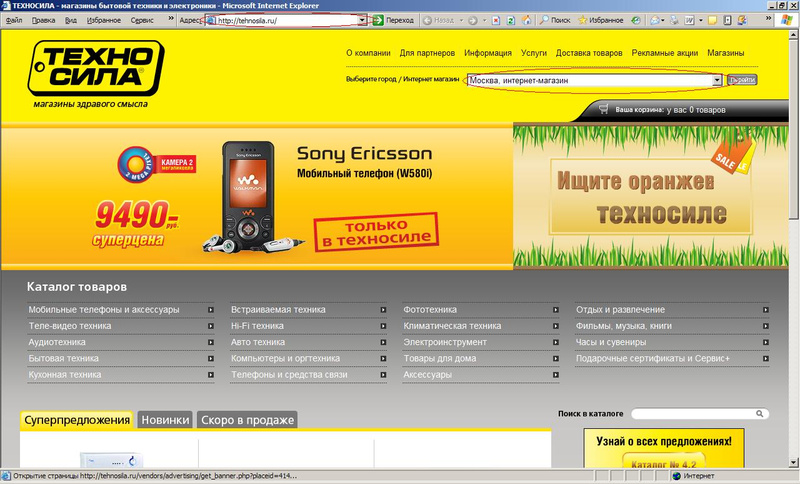
Task: Click the Sony Ericsson W580i banner
Action: click(257, 196)
